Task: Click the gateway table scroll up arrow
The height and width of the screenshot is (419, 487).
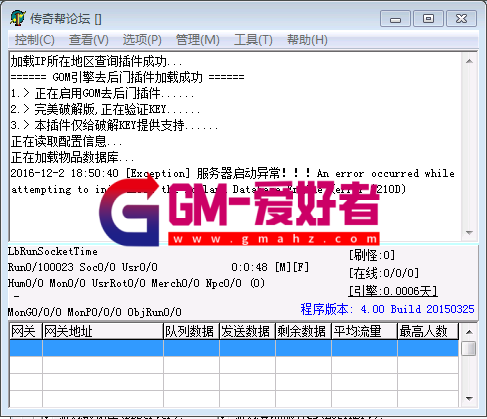Action: [x=469, y=332]
